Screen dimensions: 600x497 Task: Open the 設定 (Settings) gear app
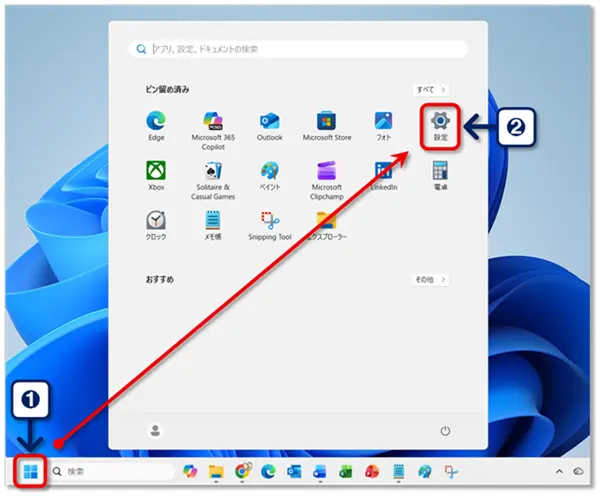pyautogui.click(x=440, y=125)
